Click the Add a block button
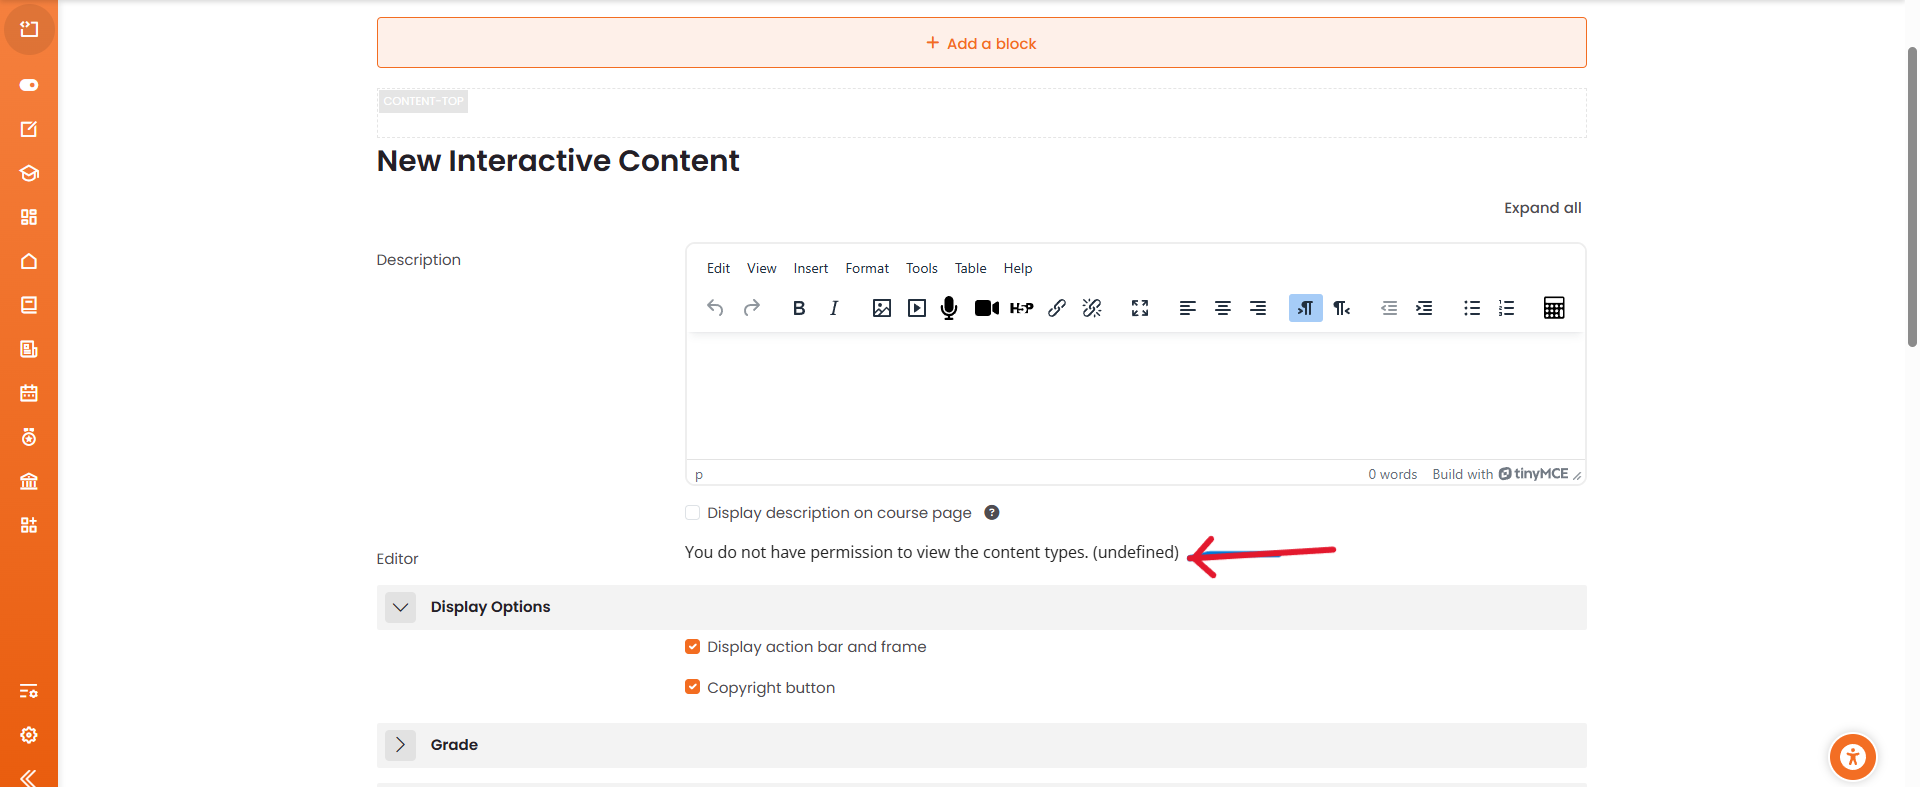 pos(981,43)
